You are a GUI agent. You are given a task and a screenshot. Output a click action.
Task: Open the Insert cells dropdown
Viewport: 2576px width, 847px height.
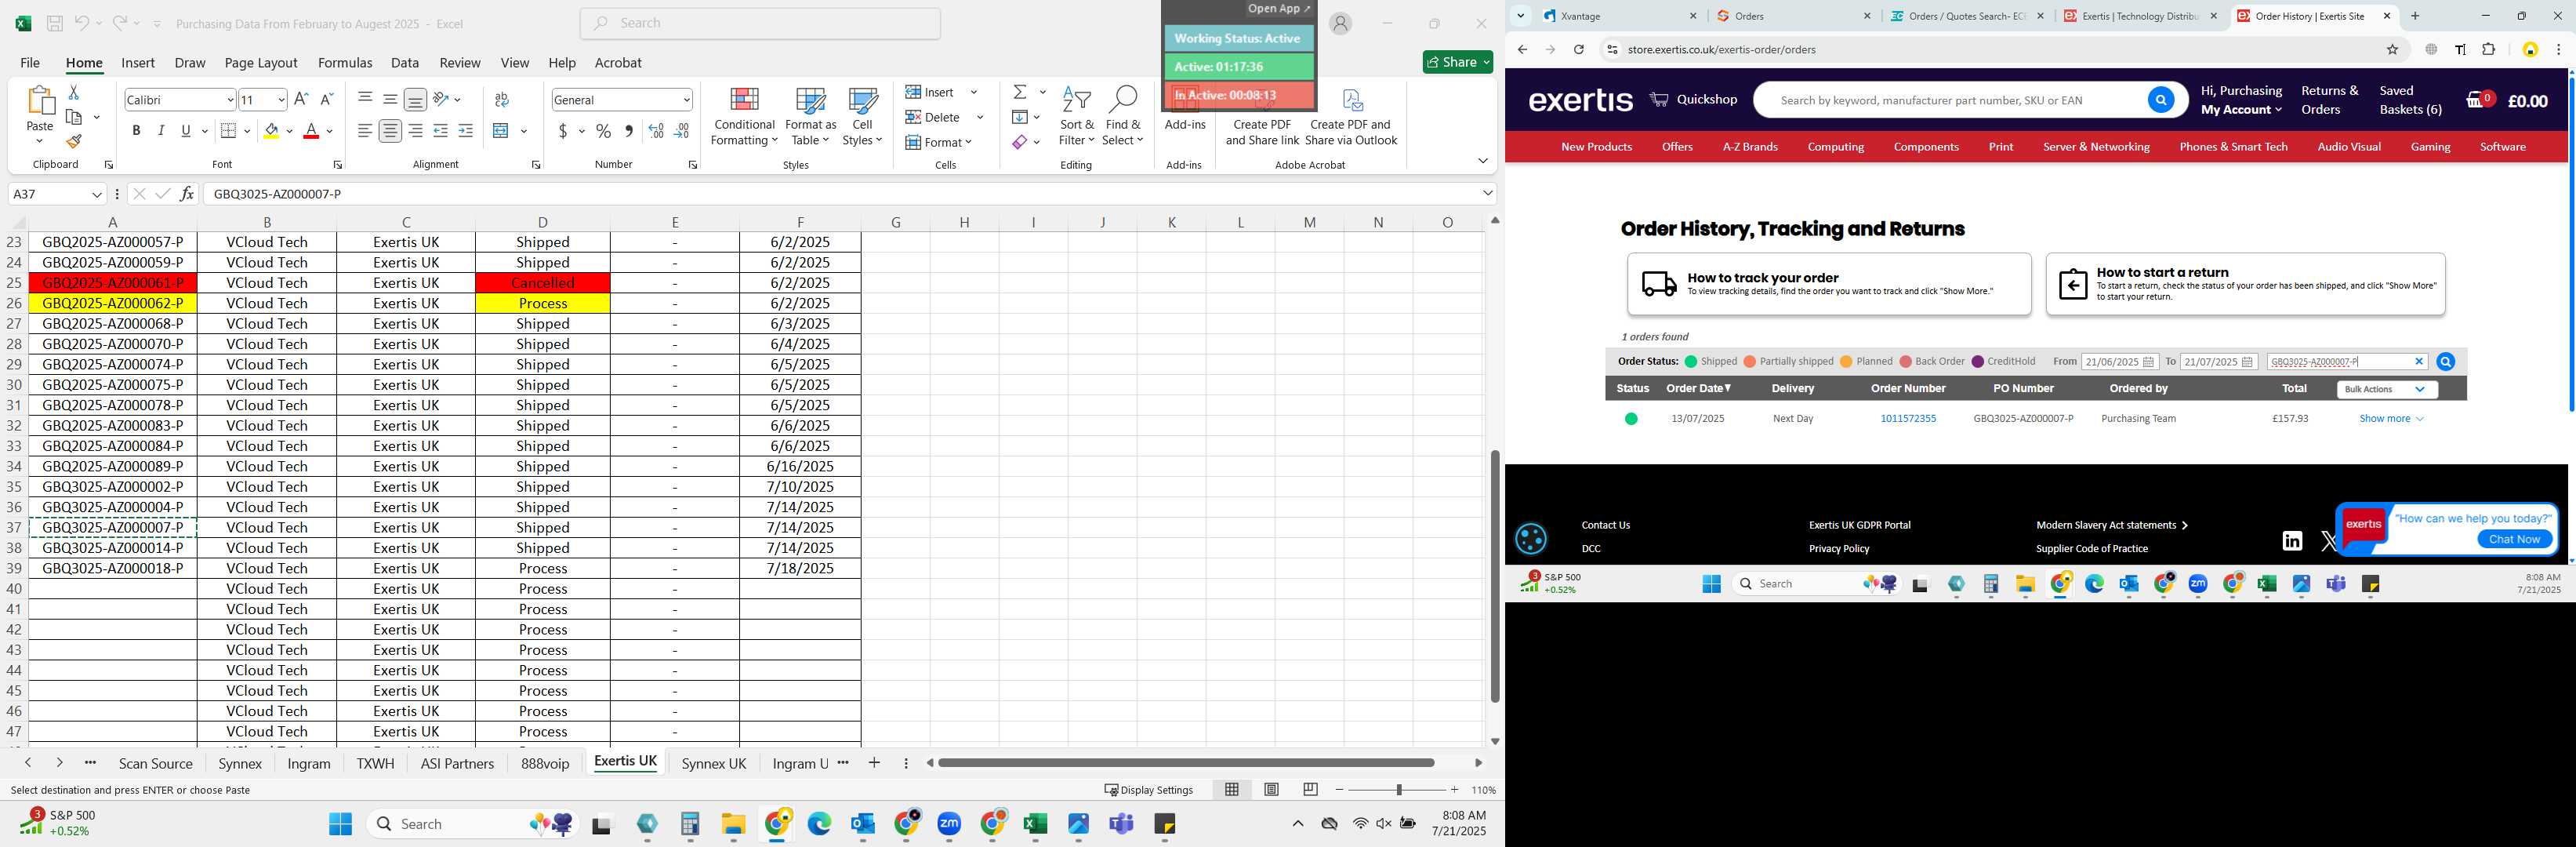click(x=974, y=92)
